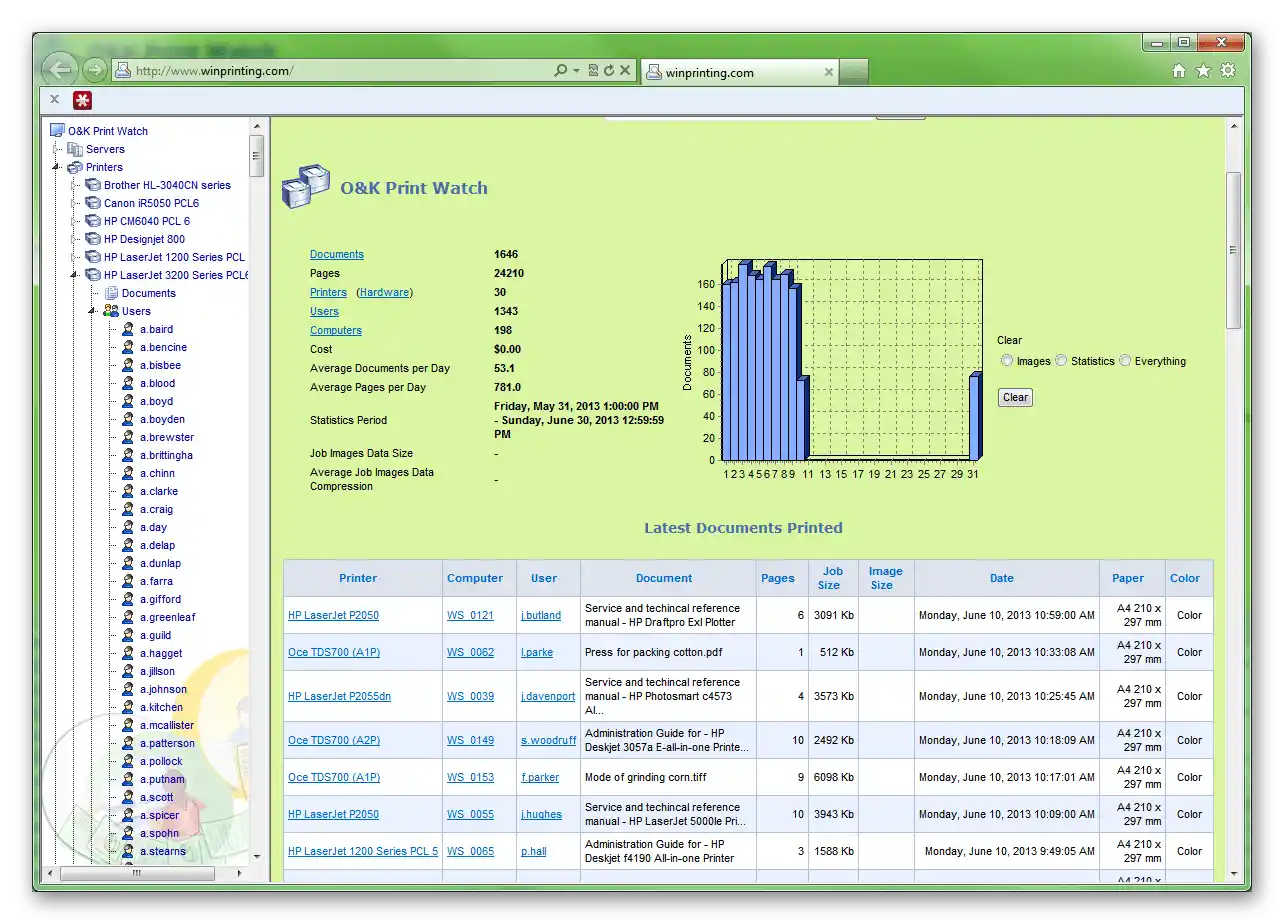Refresh the page with reload icon

pyautogui.click(x=609, y=71)
